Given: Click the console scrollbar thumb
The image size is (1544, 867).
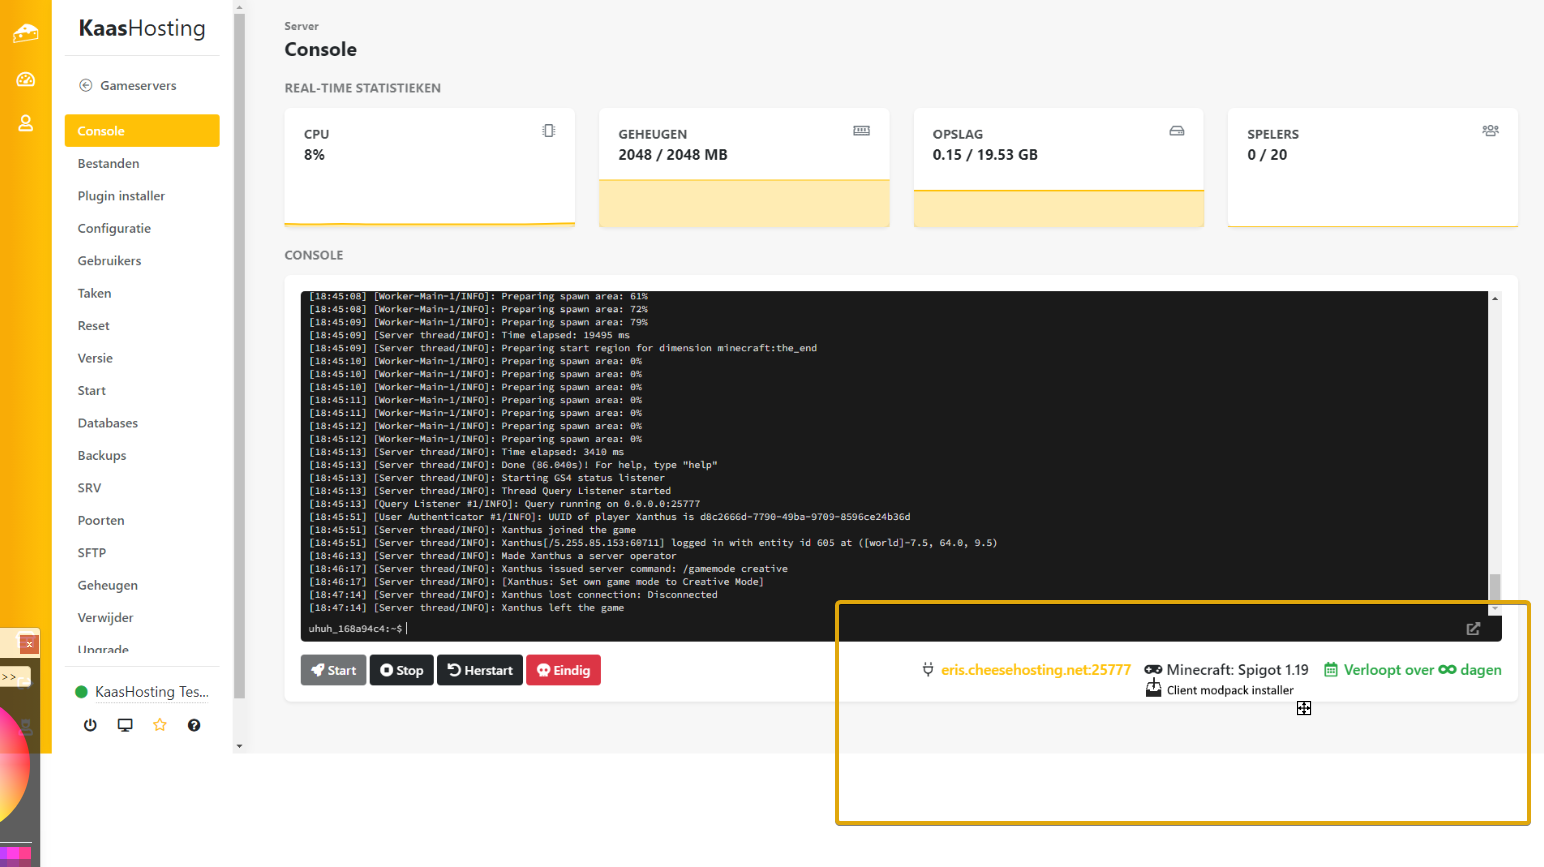Looking at the screenshot, I should [x=1495, y=585].
